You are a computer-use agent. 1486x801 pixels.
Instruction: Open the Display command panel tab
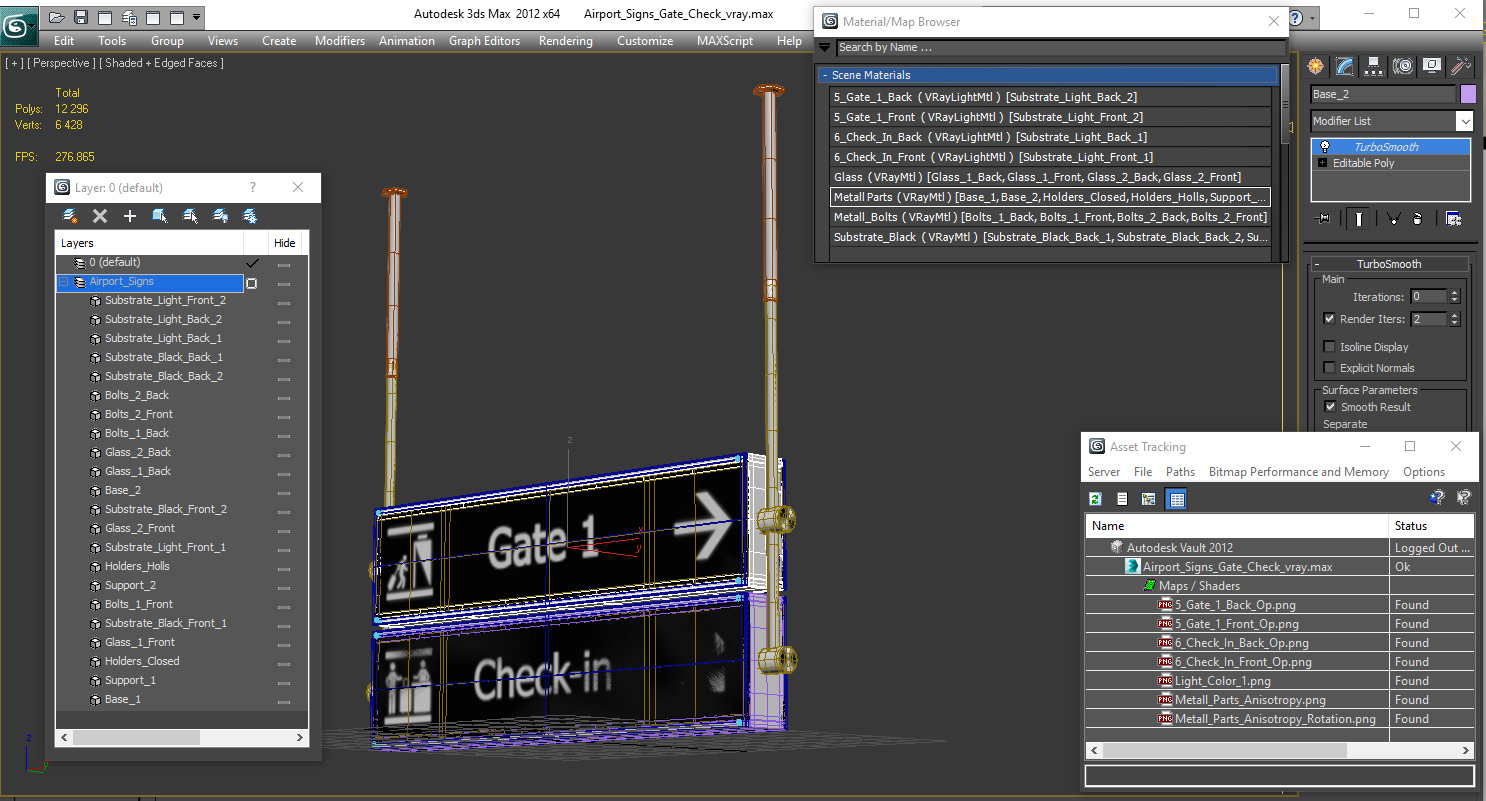tap(1432, 66)
